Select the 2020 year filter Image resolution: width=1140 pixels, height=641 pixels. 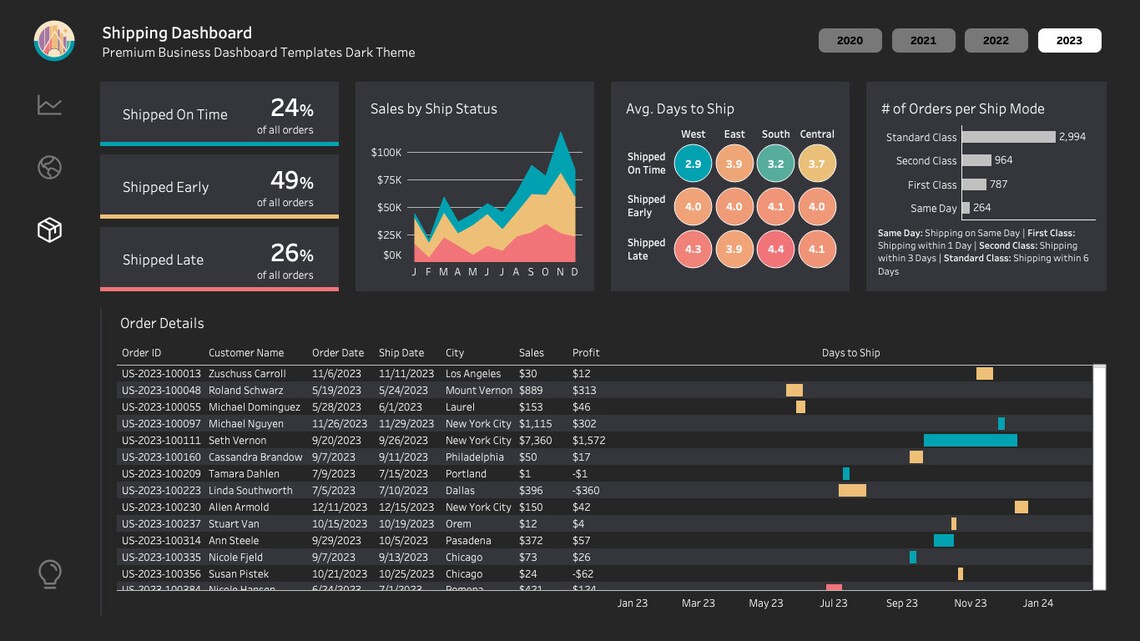(850, 41)
